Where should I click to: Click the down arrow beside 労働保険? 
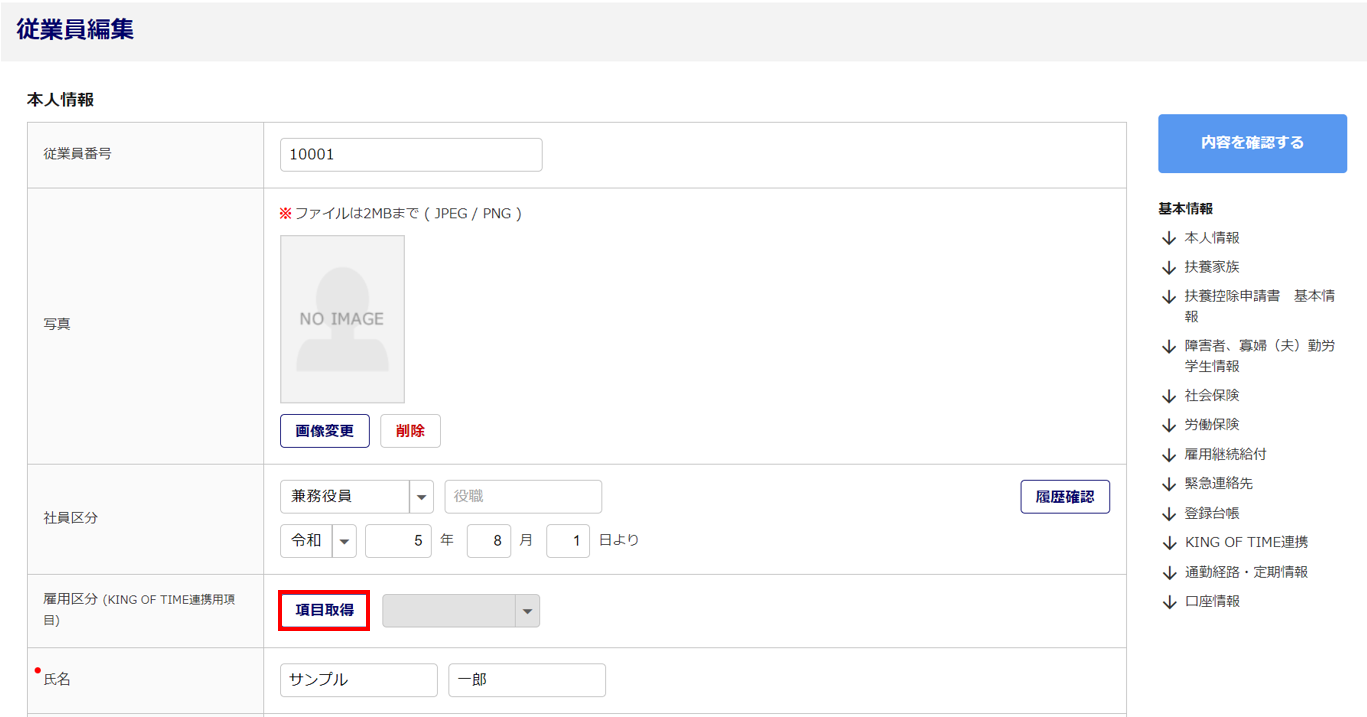pyautogui.click(x=1168, y=425)
